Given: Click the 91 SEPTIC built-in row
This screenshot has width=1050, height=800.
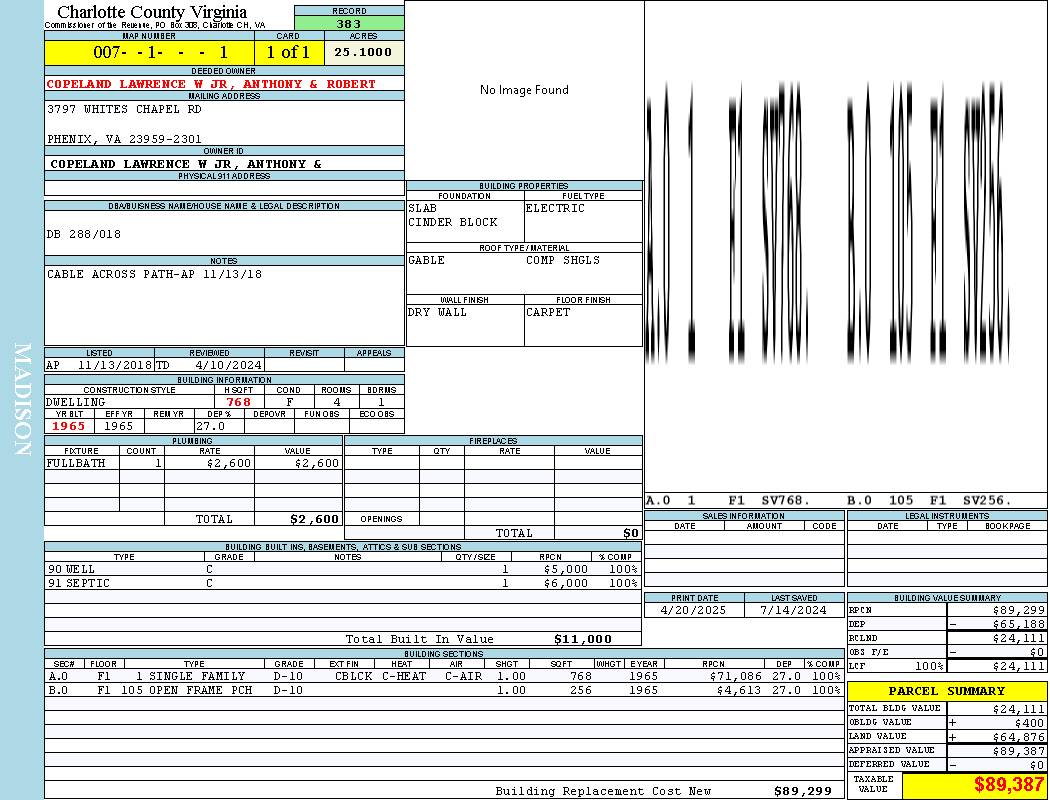Looking at the screenshot, I should click(x=343, y=584).
